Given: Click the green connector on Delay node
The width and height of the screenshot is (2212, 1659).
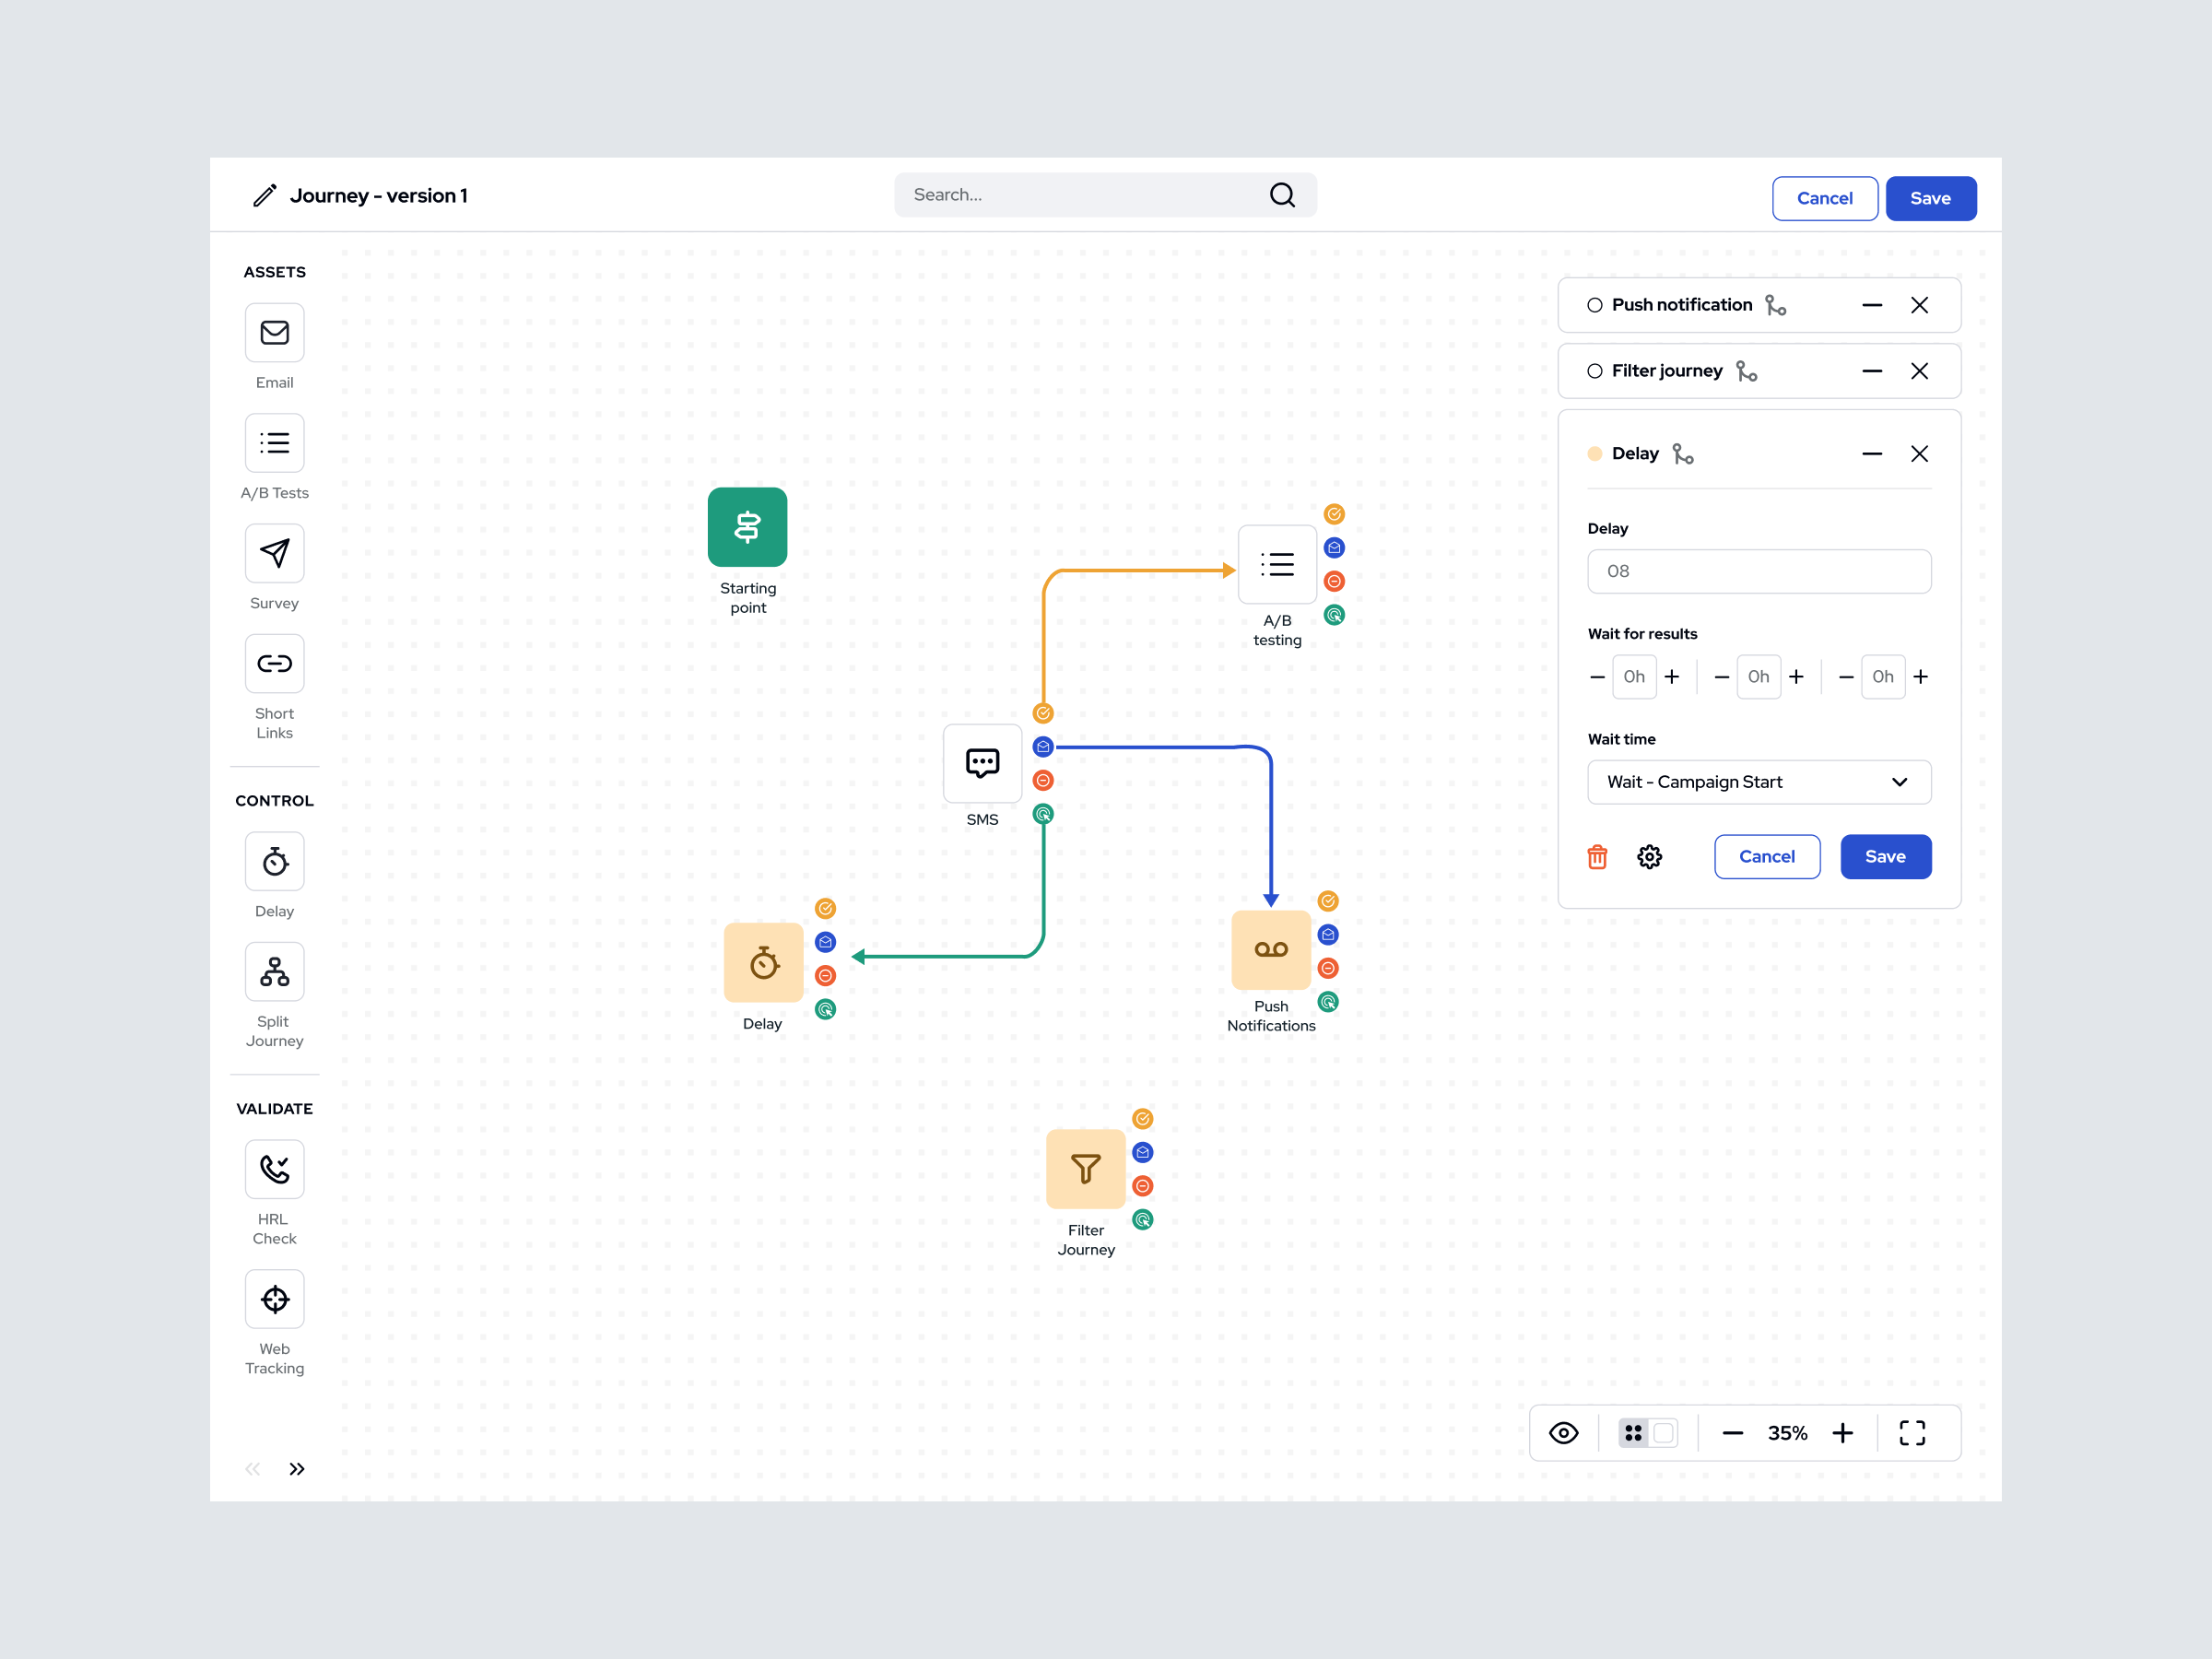Looking at the screenshot, I should click(825, 1009).
